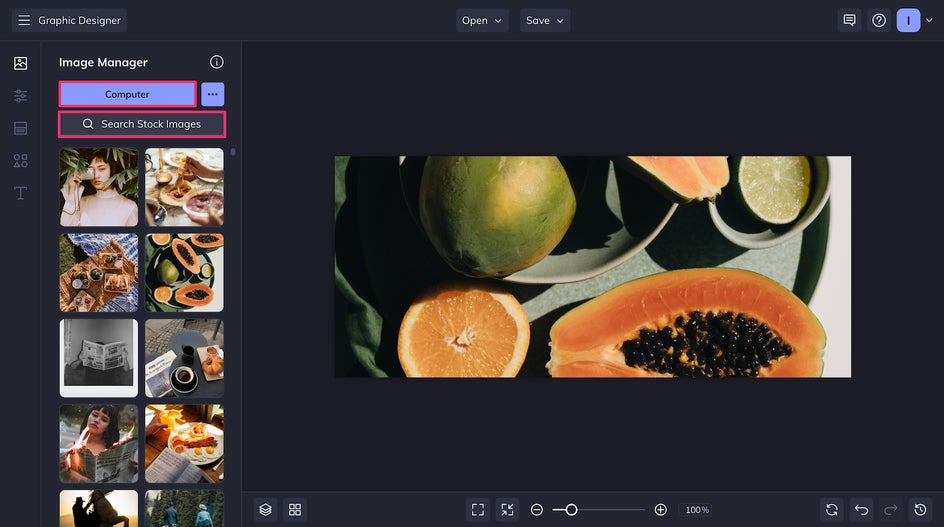Undo the last action
The width and height of the screenshot is (944, 527).
click(x=862, y=510)
